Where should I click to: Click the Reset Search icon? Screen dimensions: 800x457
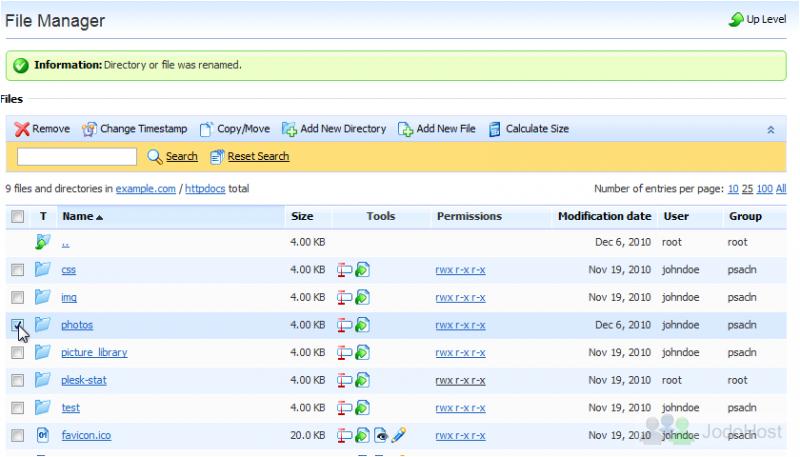(x=217, y=157)
